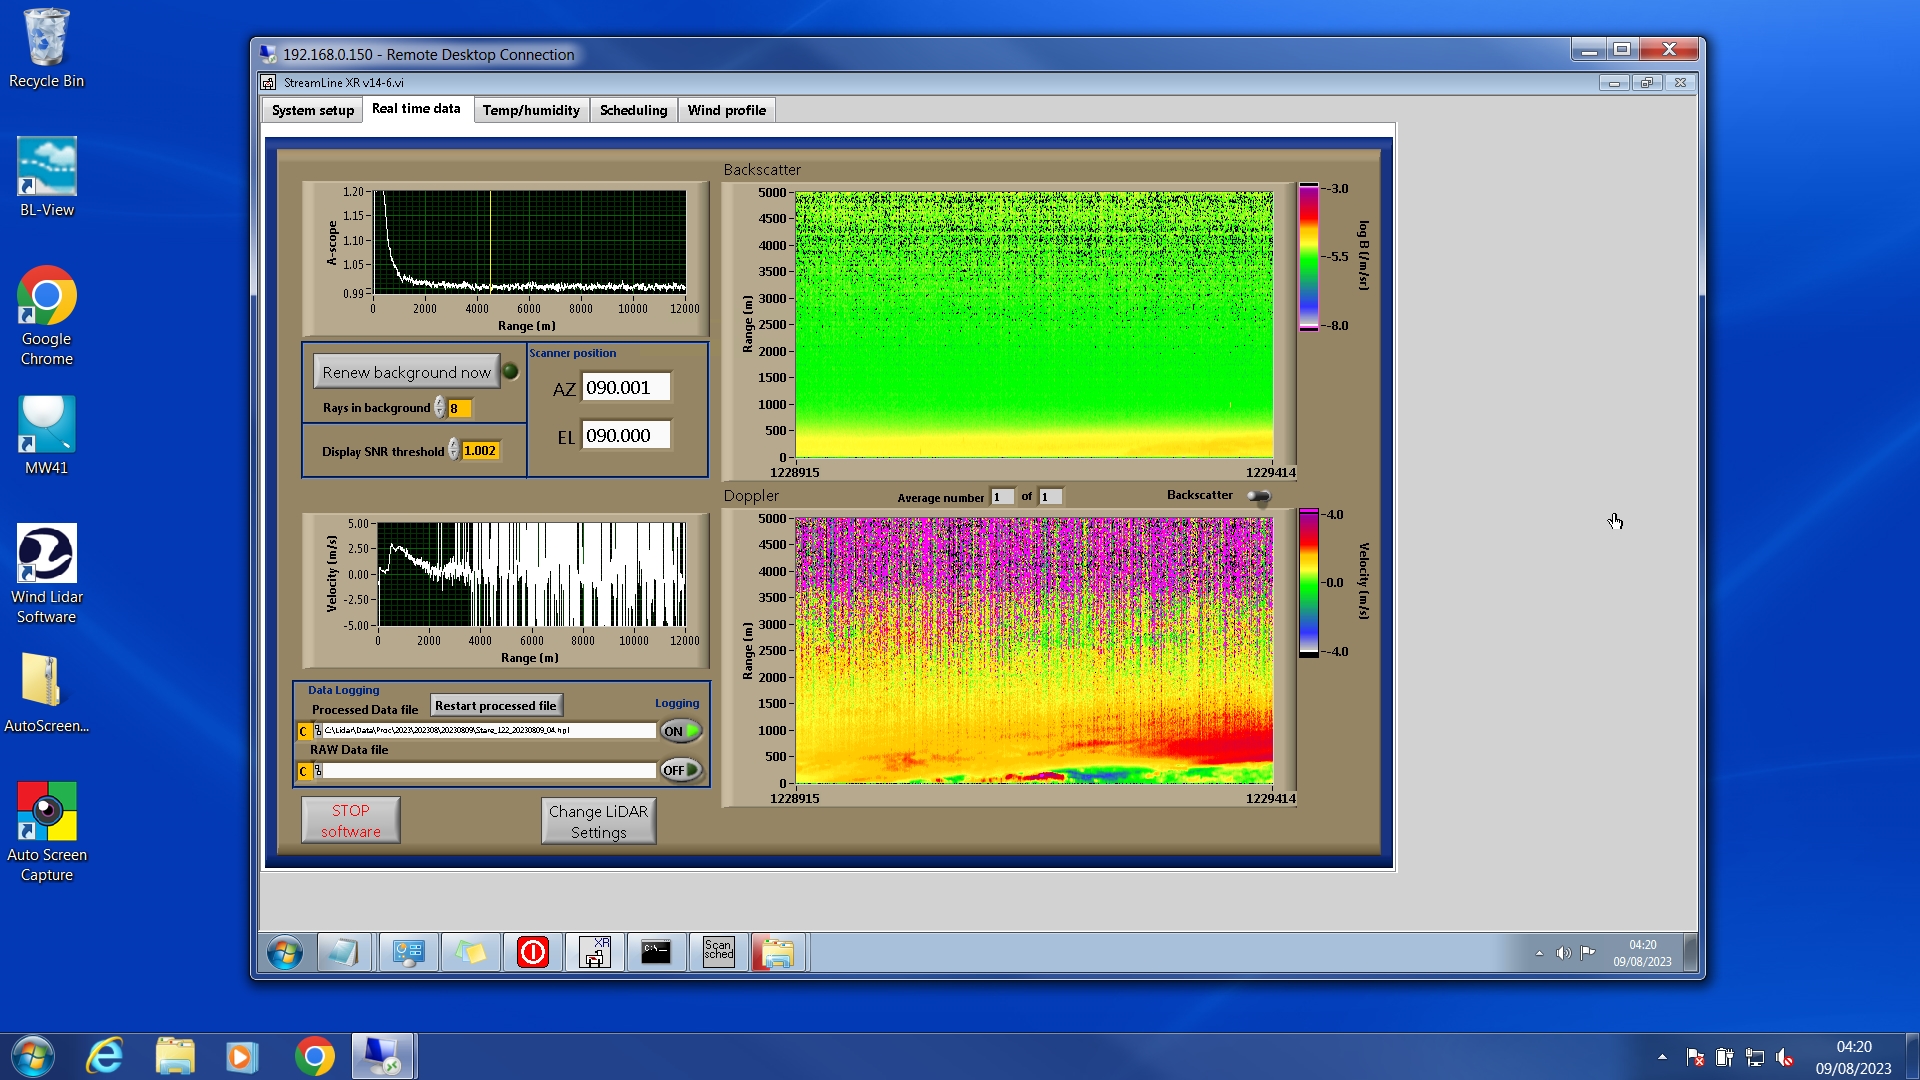Viewport: 1920px width, 1080px height.
Task: Toggle RAW data logging OFF switch
Action: pyautogui.click(x=681, y=770)
